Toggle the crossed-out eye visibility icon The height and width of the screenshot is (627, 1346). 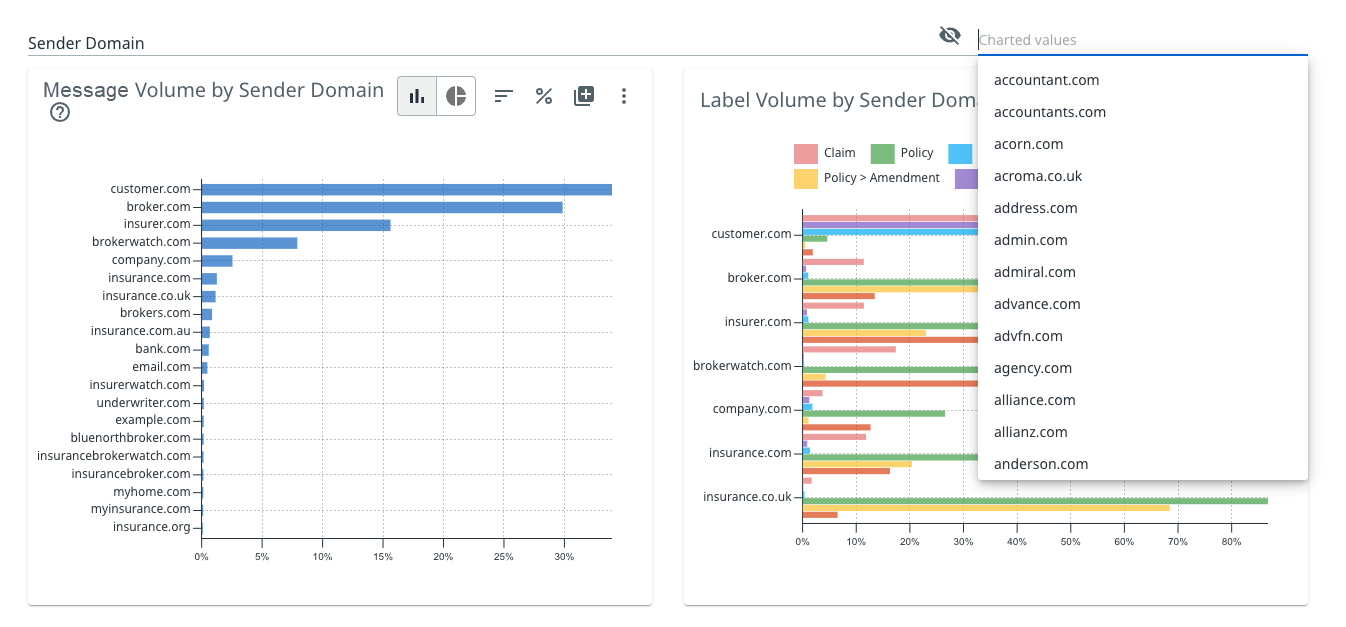[950, 36]
